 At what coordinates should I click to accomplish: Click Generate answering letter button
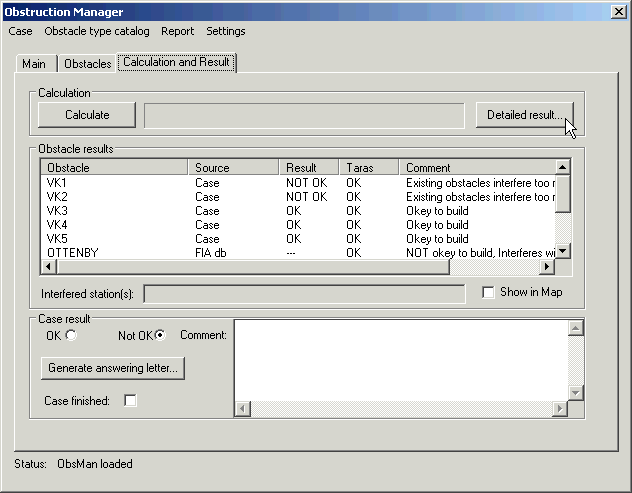[113, 368]
